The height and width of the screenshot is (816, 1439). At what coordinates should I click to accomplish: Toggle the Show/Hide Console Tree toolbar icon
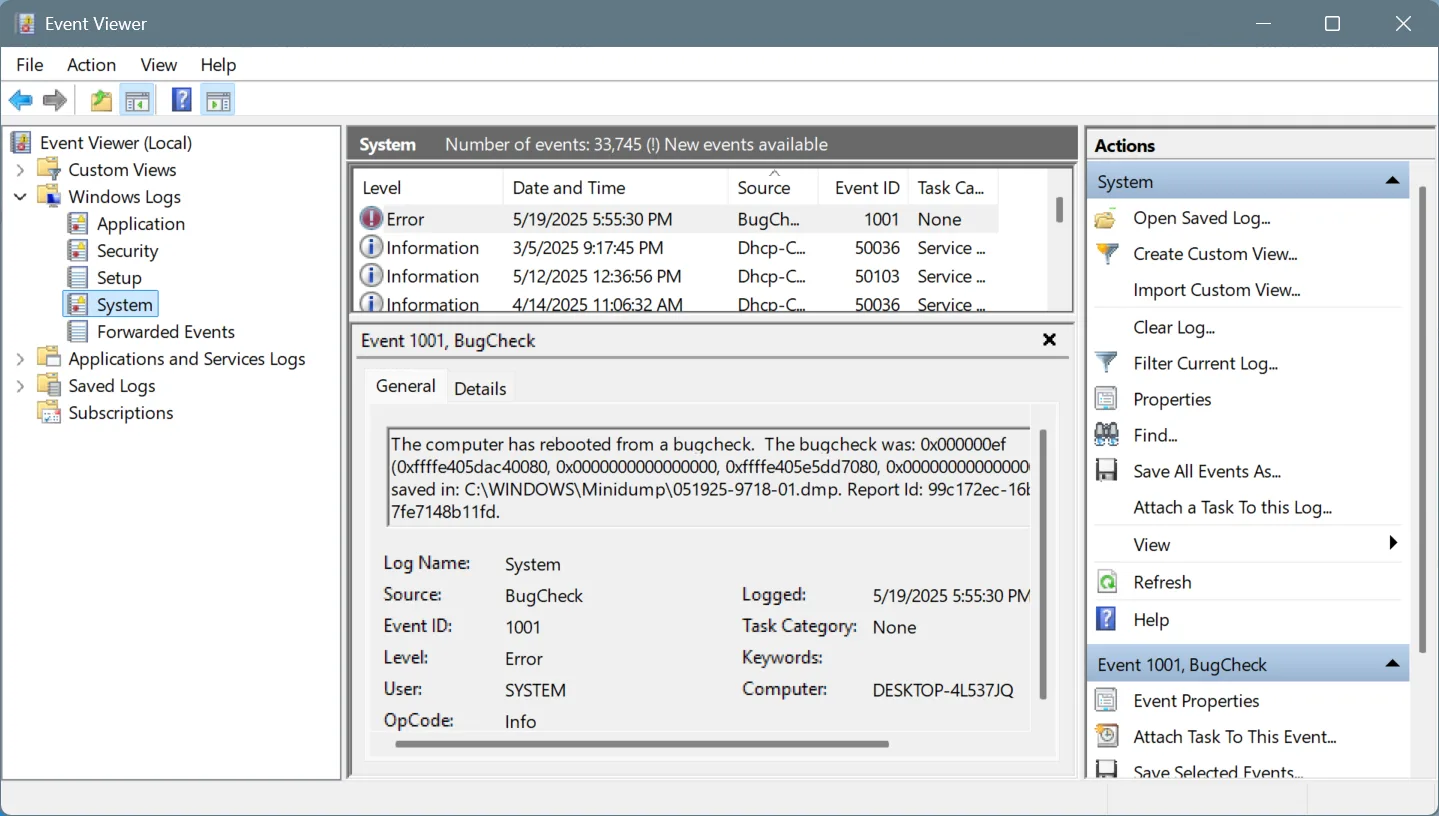(137, 100)
